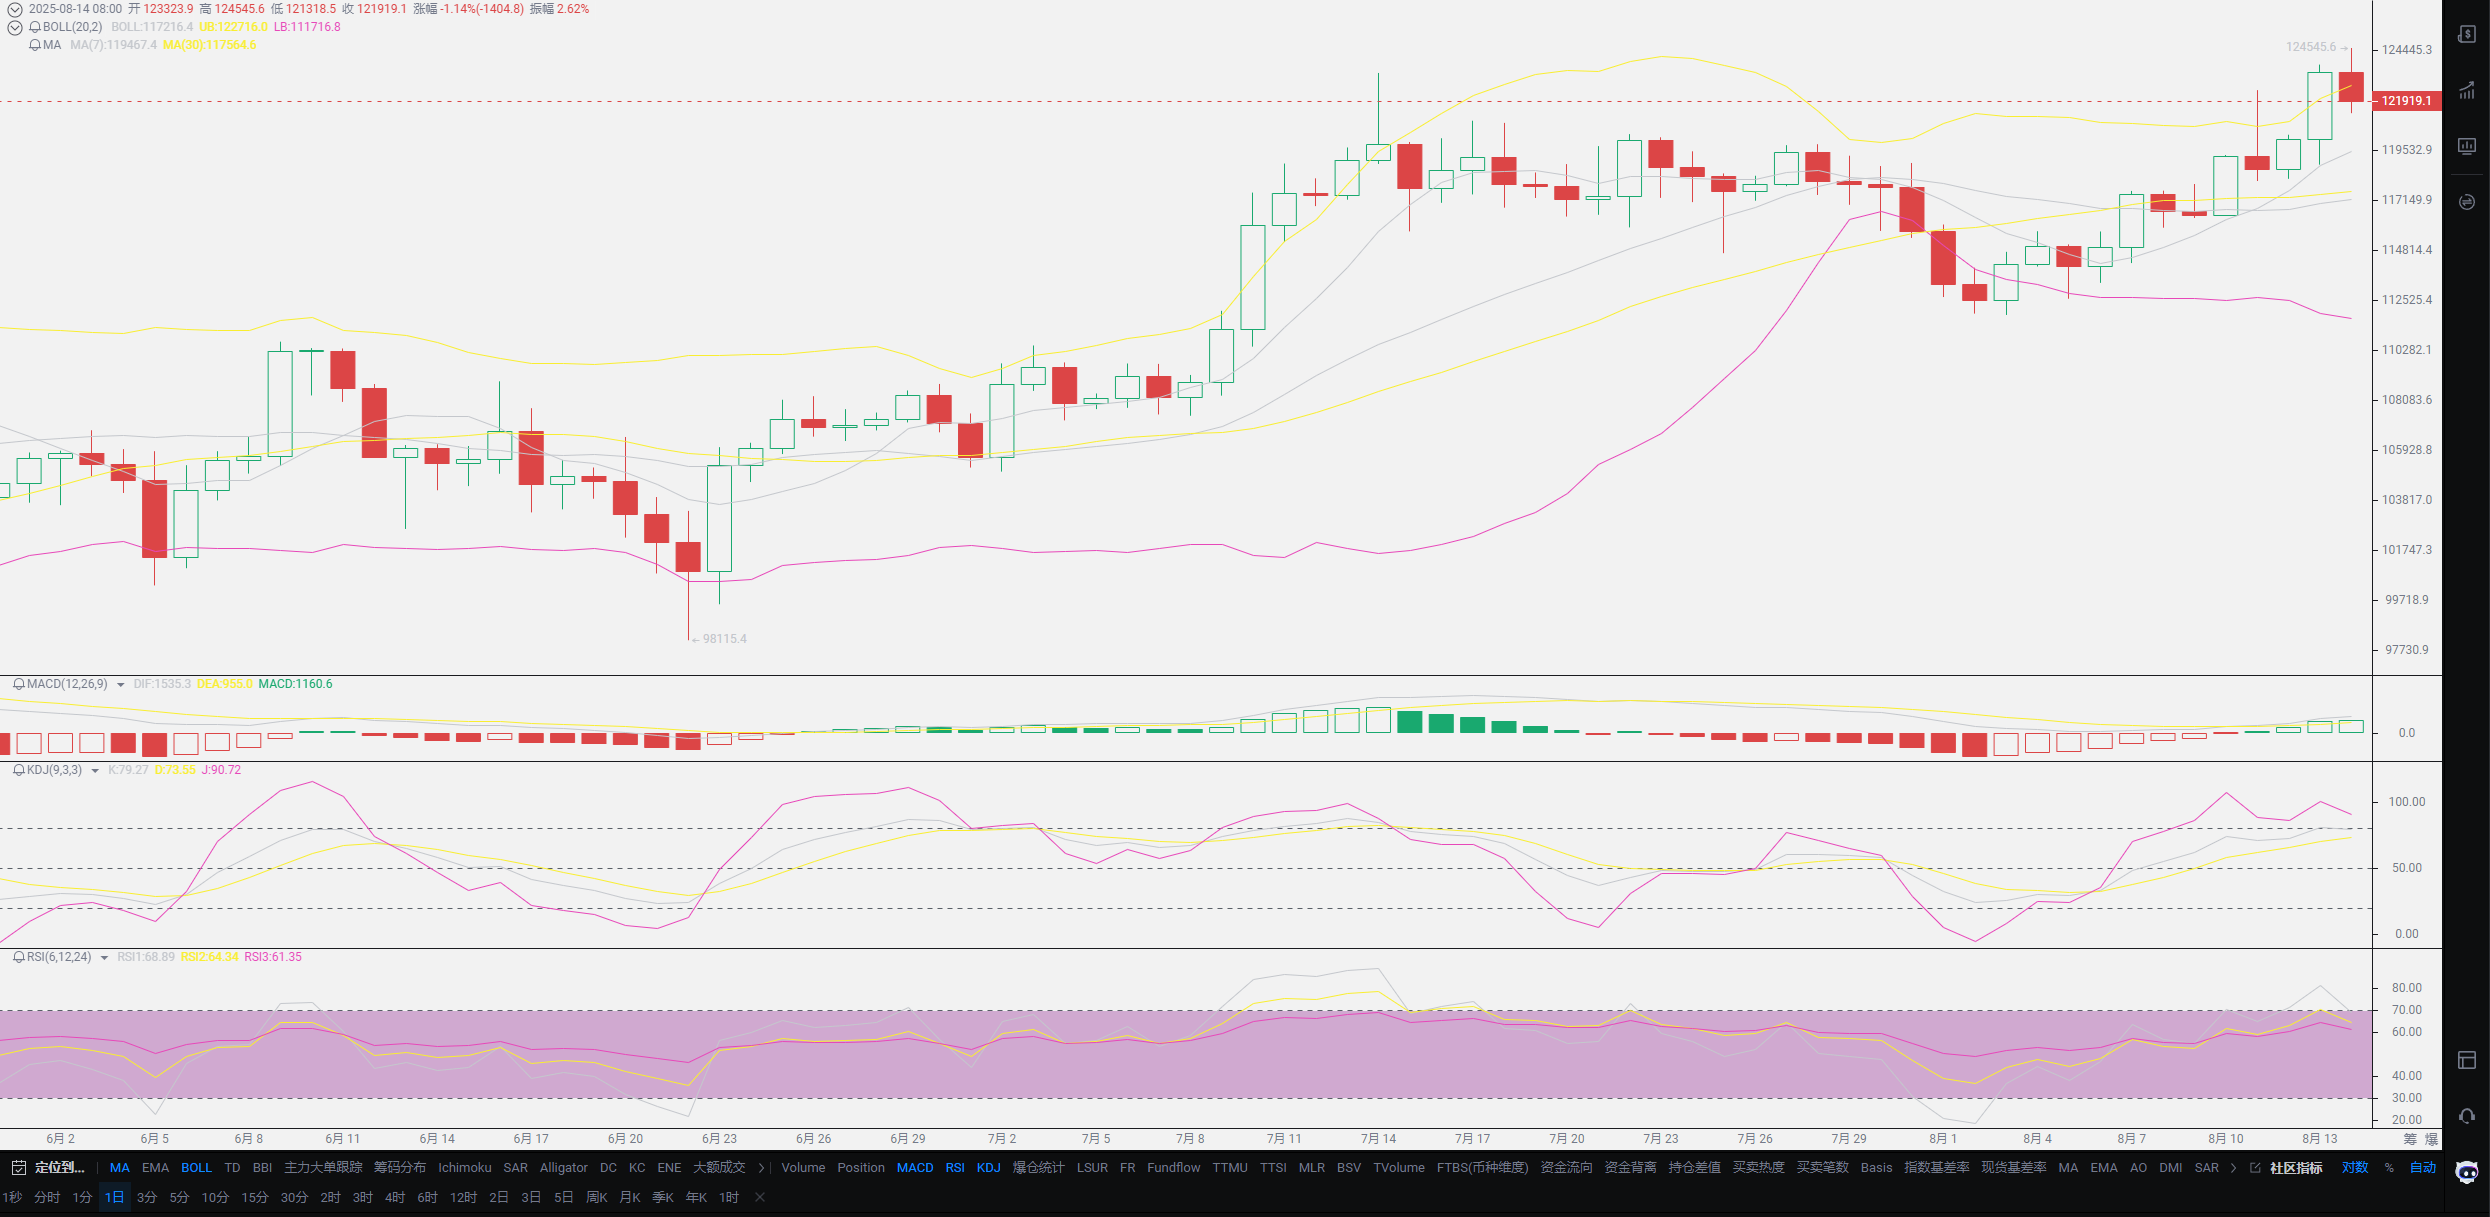Image resolution: width=2490 pixels, height=1217 pixels.
Task: Click the KDJ(9,3,3) alert bell icon
Action: [x=19, y=770]
